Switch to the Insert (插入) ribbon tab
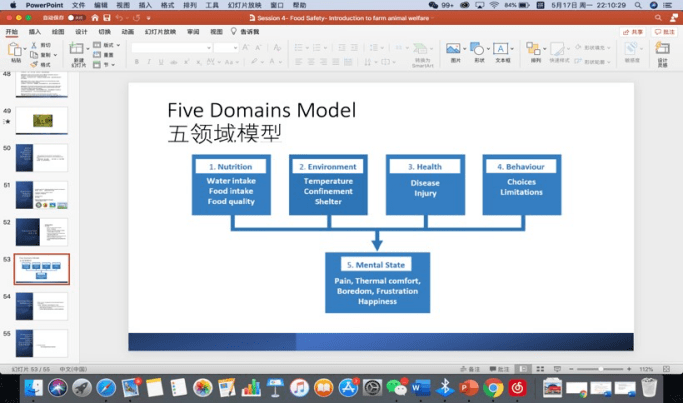684x404 pixels. click(x=35, y=31)
